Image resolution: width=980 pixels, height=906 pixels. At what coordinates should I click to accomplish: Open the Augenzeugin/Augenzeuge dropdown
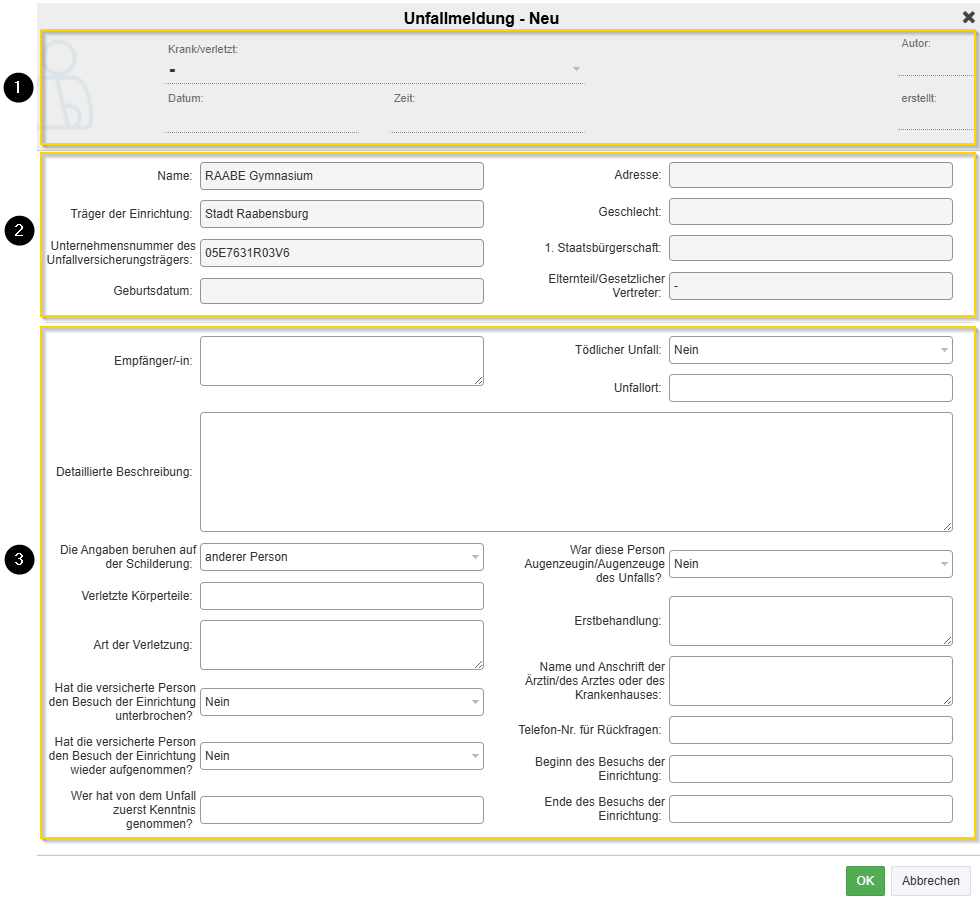pyautogui.click(x=810, y=564)
